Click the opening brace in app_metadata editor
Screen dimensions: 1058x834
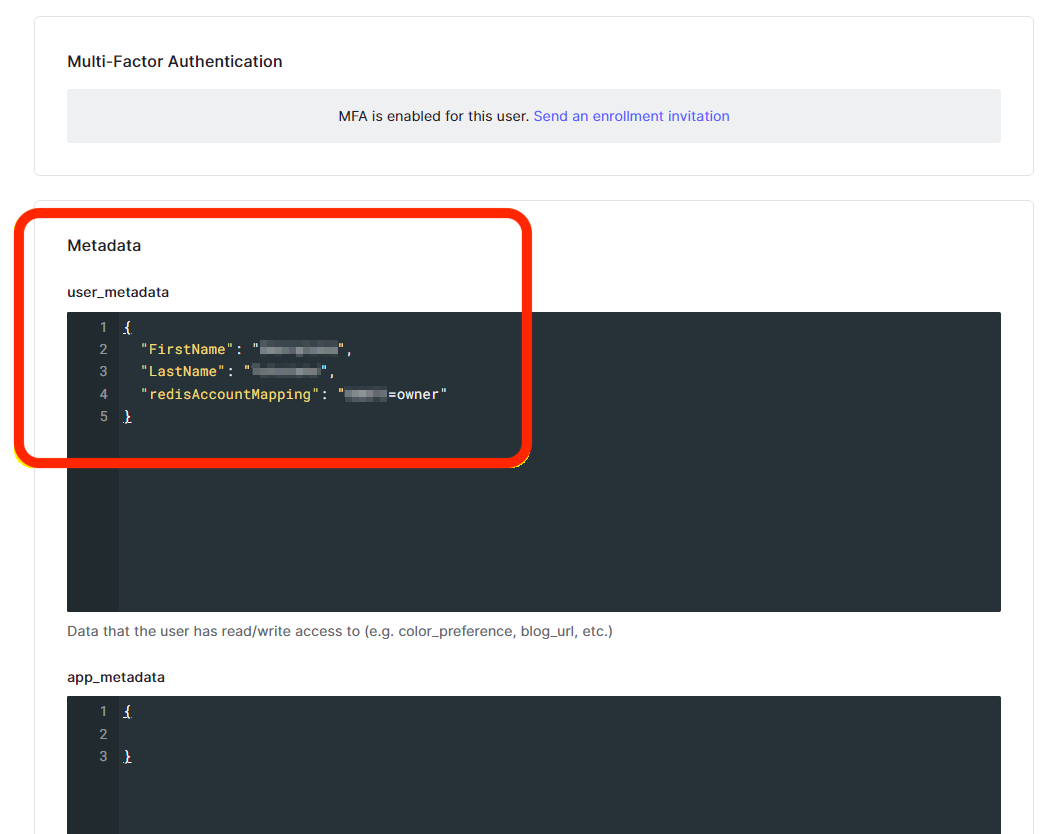(127, 712)
